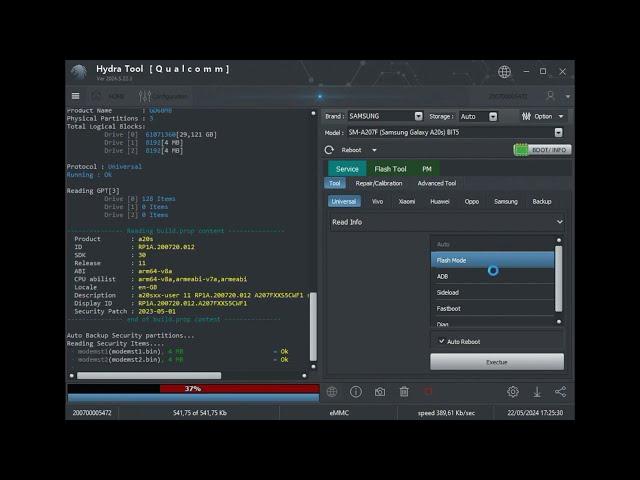640x480 pixels.
Task: Click the 37% progress bar
Action: [193, 389]
